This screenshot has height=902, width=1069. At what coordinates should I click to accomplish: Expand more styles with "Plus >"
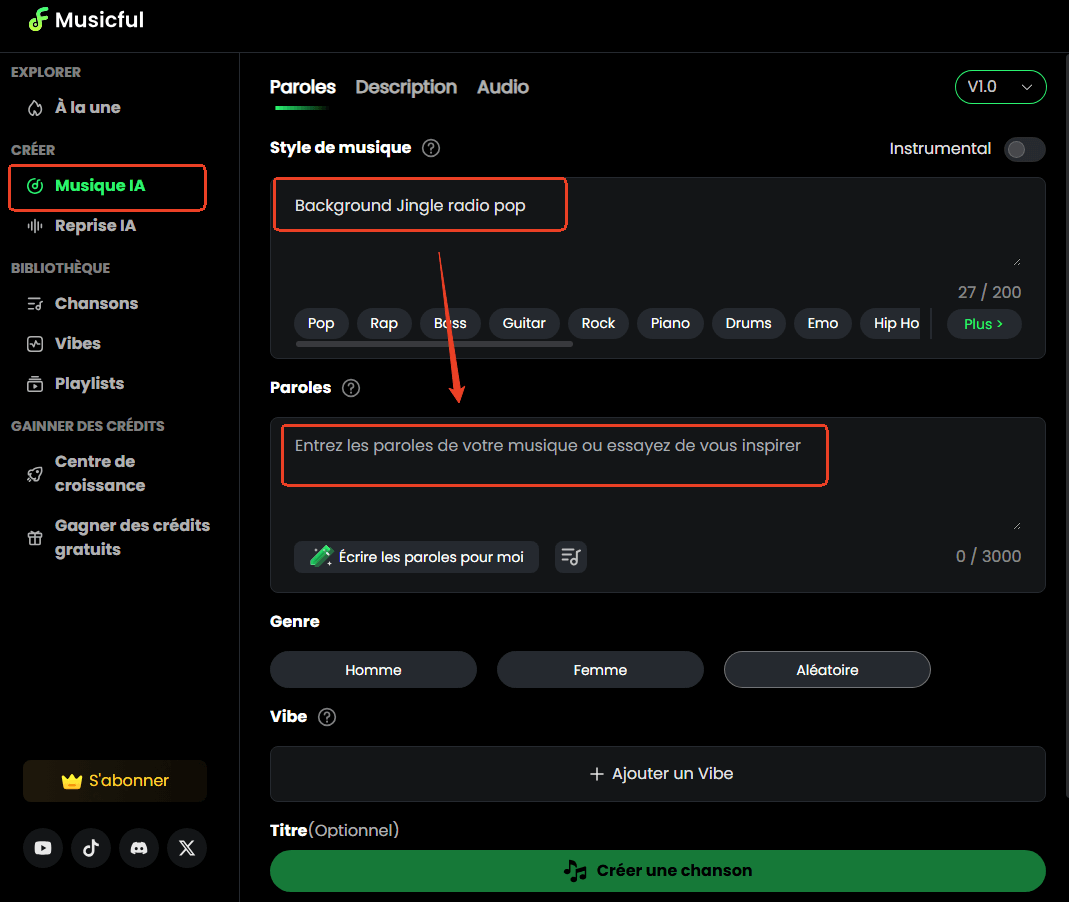tap(983, 323)
